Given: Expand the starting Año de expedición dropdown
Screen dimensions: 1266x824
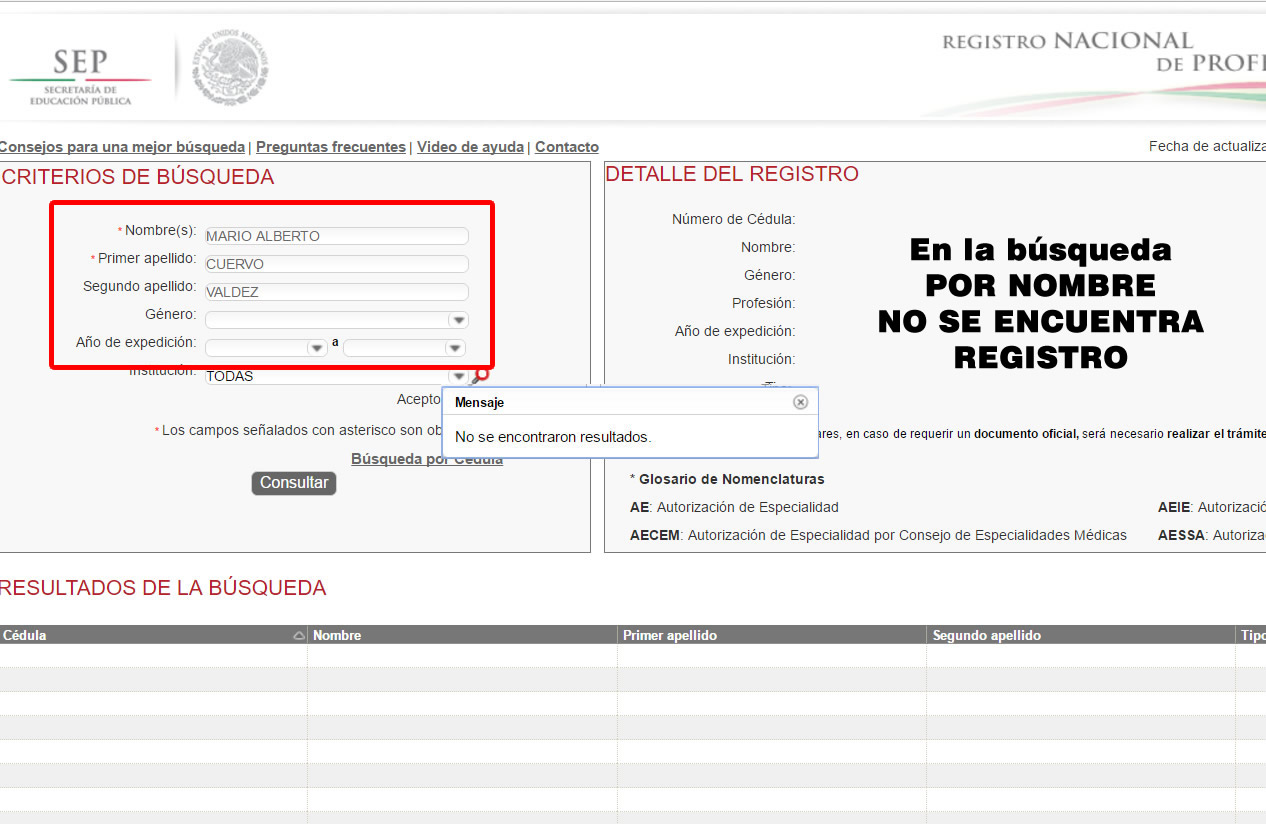Looking at the screenshot, I should pos(317,348).
